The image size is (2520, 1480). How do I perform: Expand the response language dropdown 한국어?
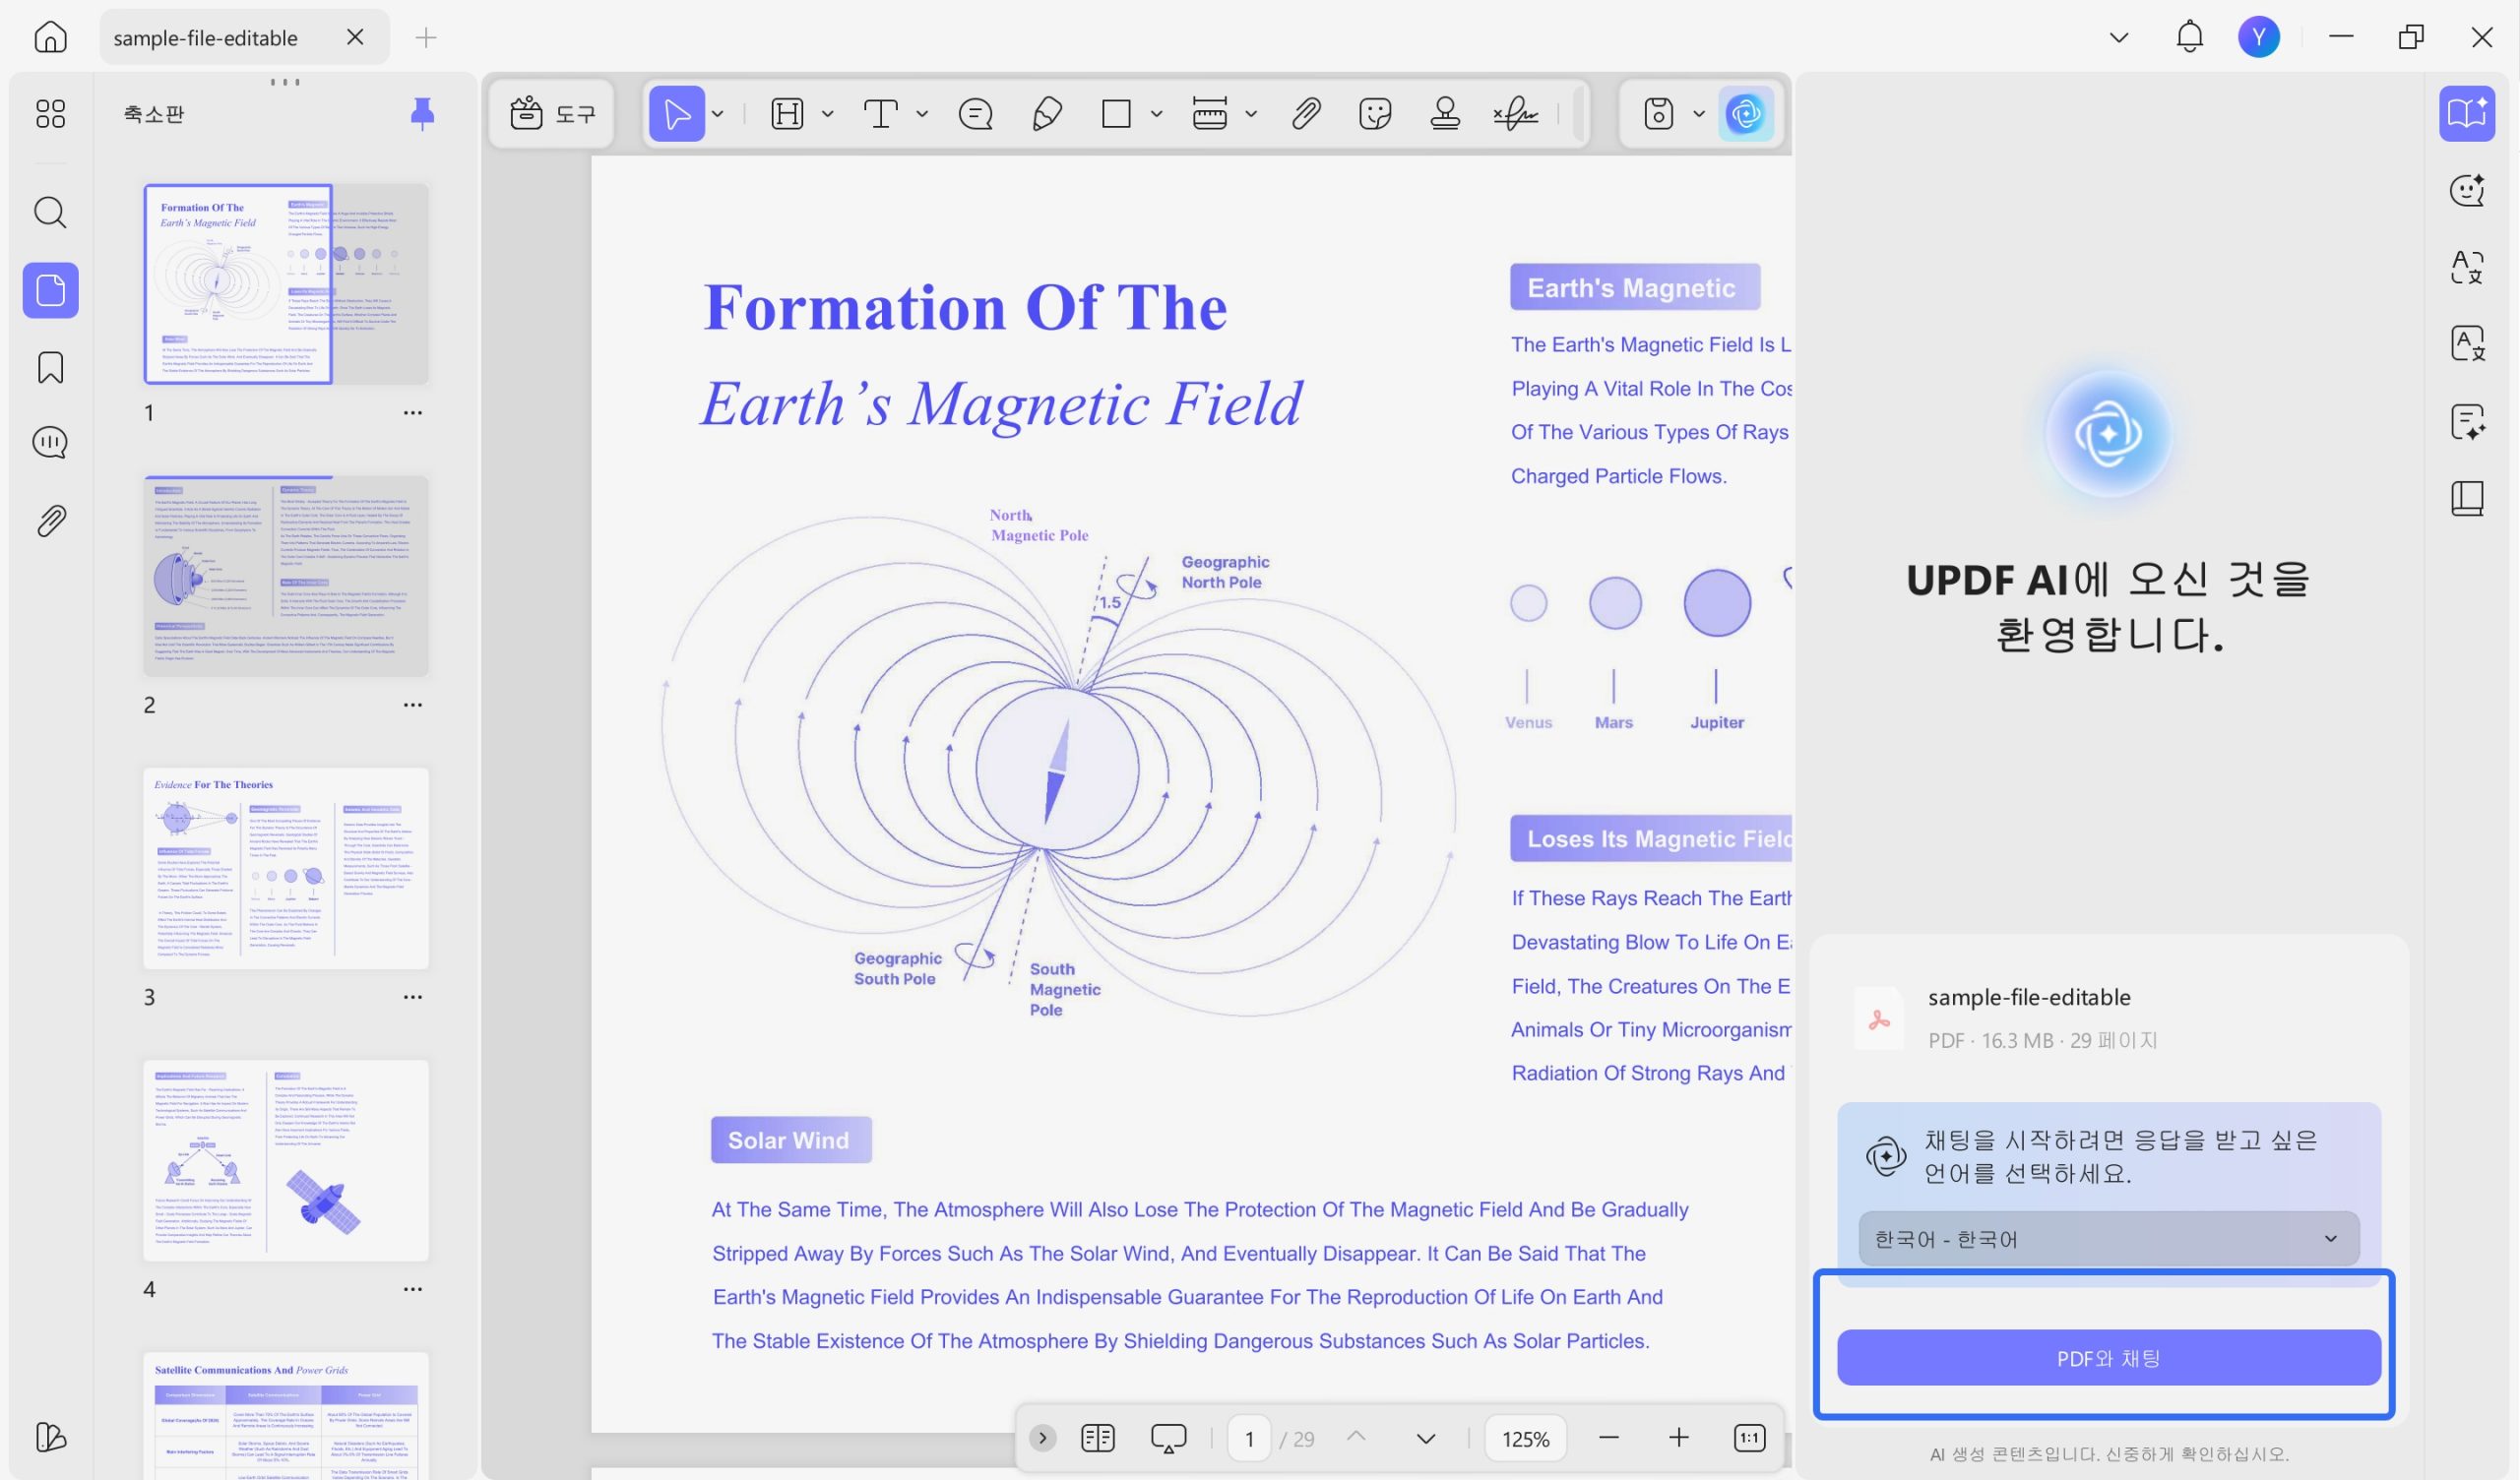[2109, 1239]
